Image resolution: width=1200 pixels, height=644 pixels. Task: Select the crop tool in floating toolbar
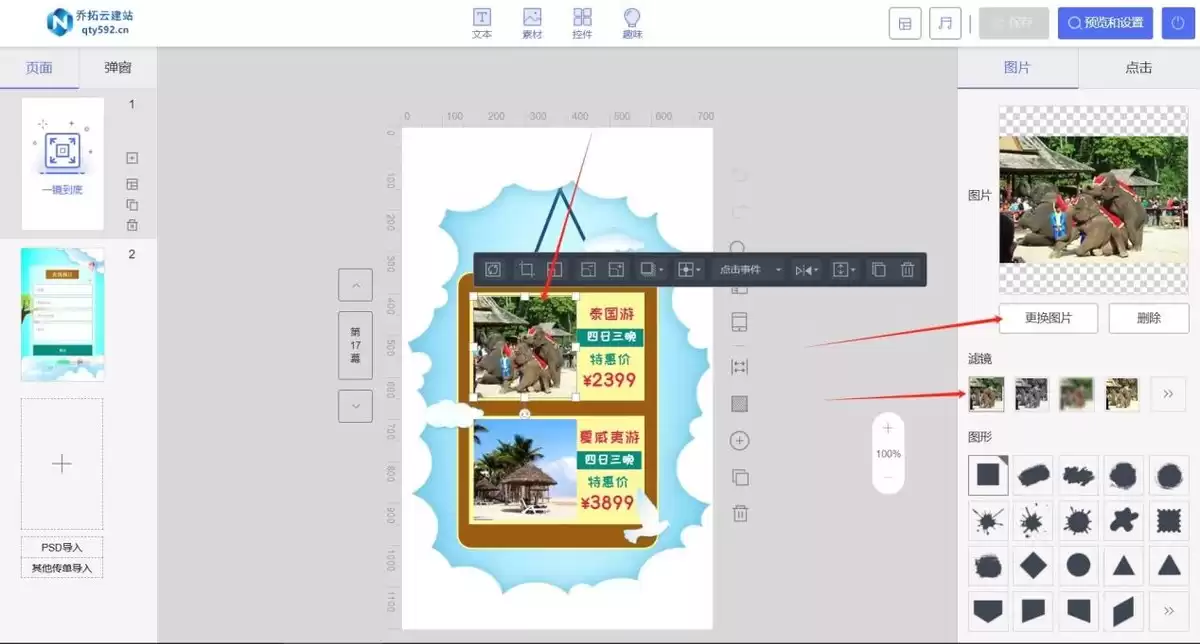525,270
